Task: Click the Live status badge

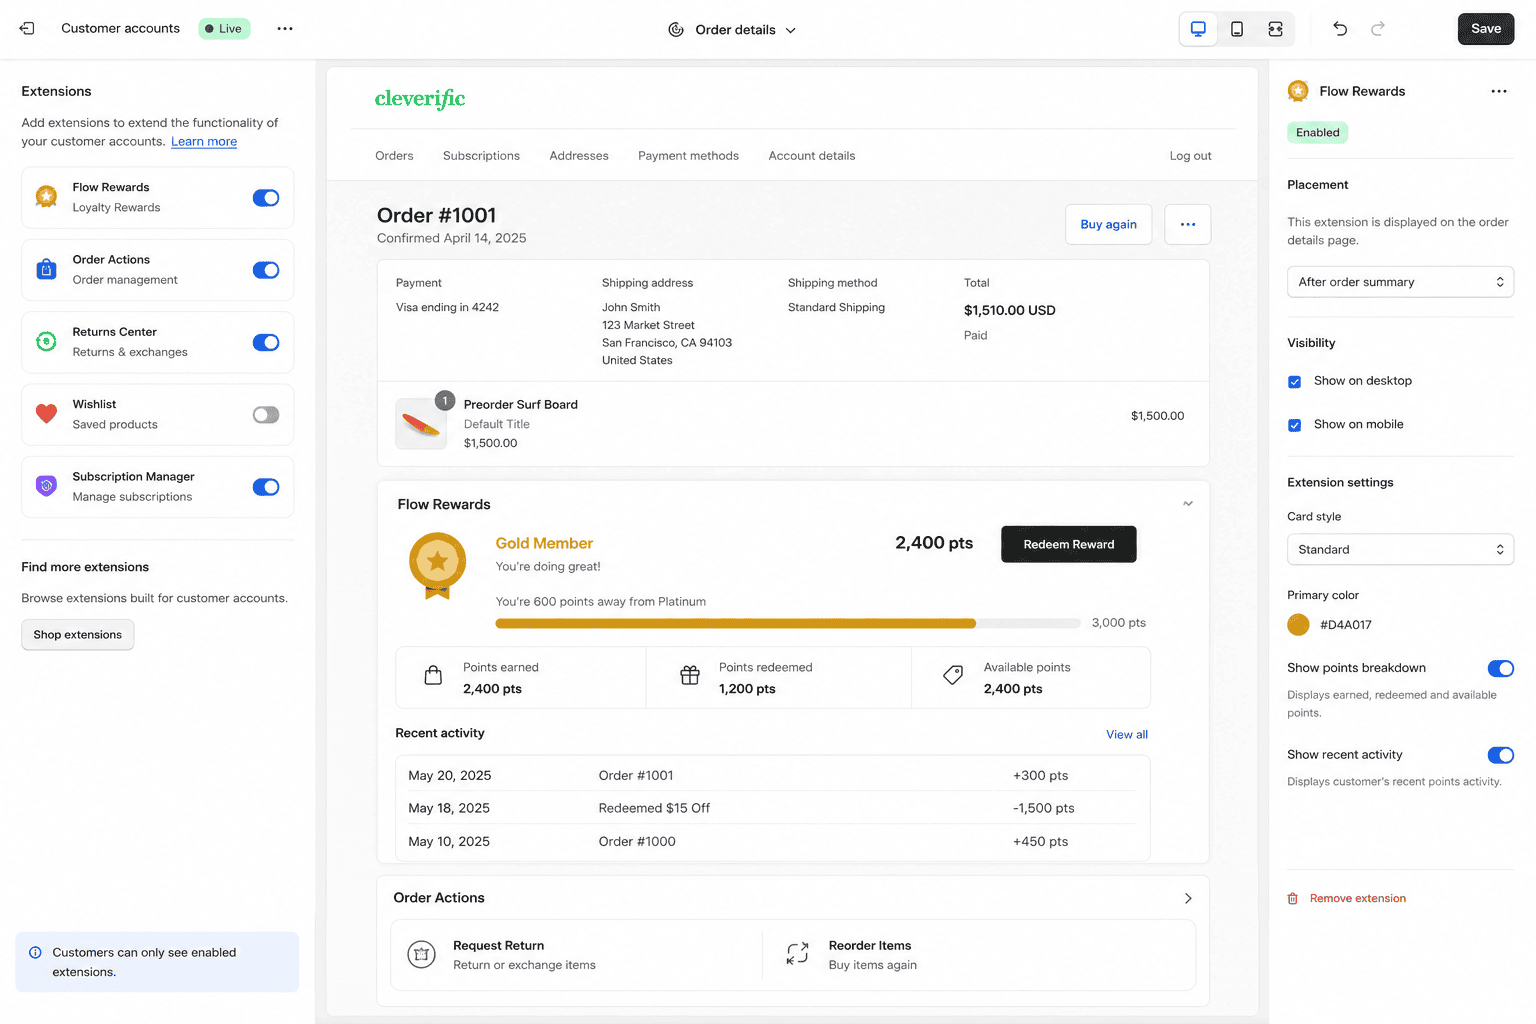Action: (224, 29)
